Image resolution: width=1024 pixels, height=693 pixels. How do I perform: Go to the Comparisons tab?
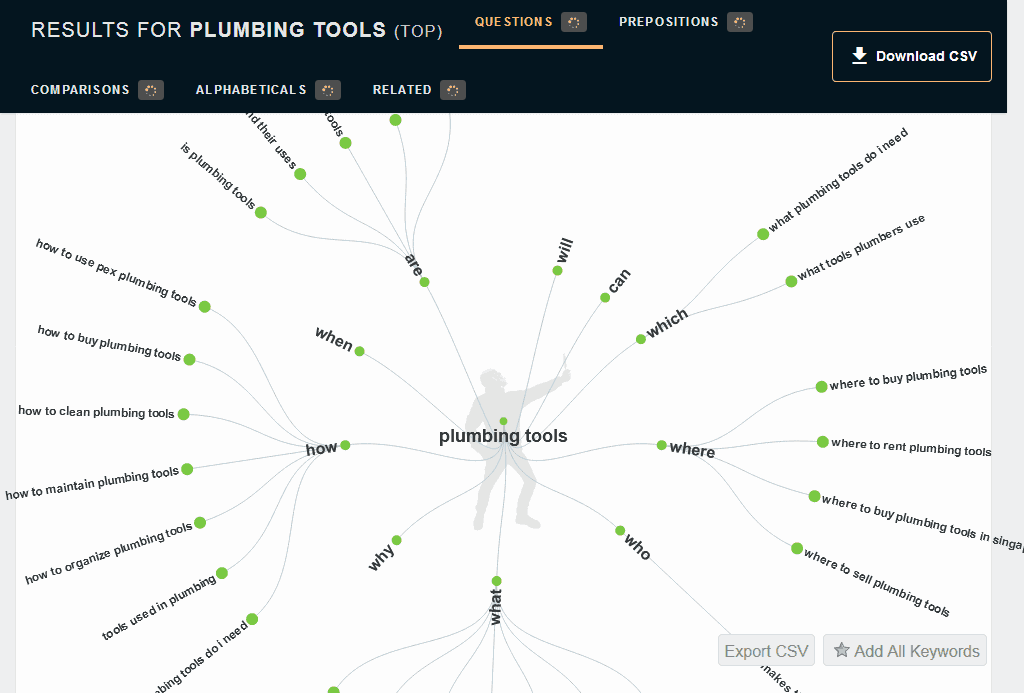pos(80,90)
